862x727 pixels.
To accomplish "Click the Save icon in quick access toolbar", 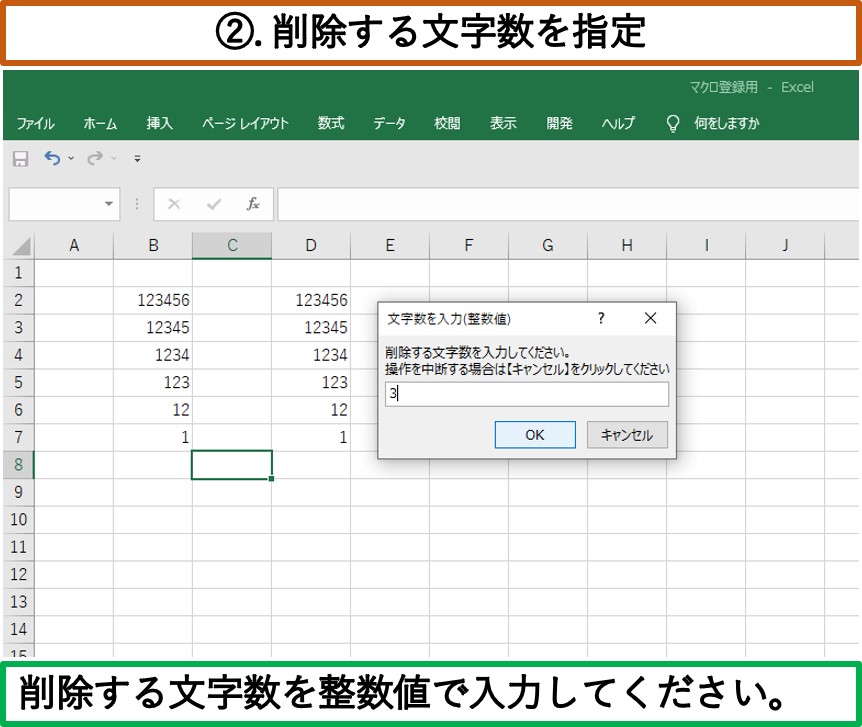I will pos(20,159).
